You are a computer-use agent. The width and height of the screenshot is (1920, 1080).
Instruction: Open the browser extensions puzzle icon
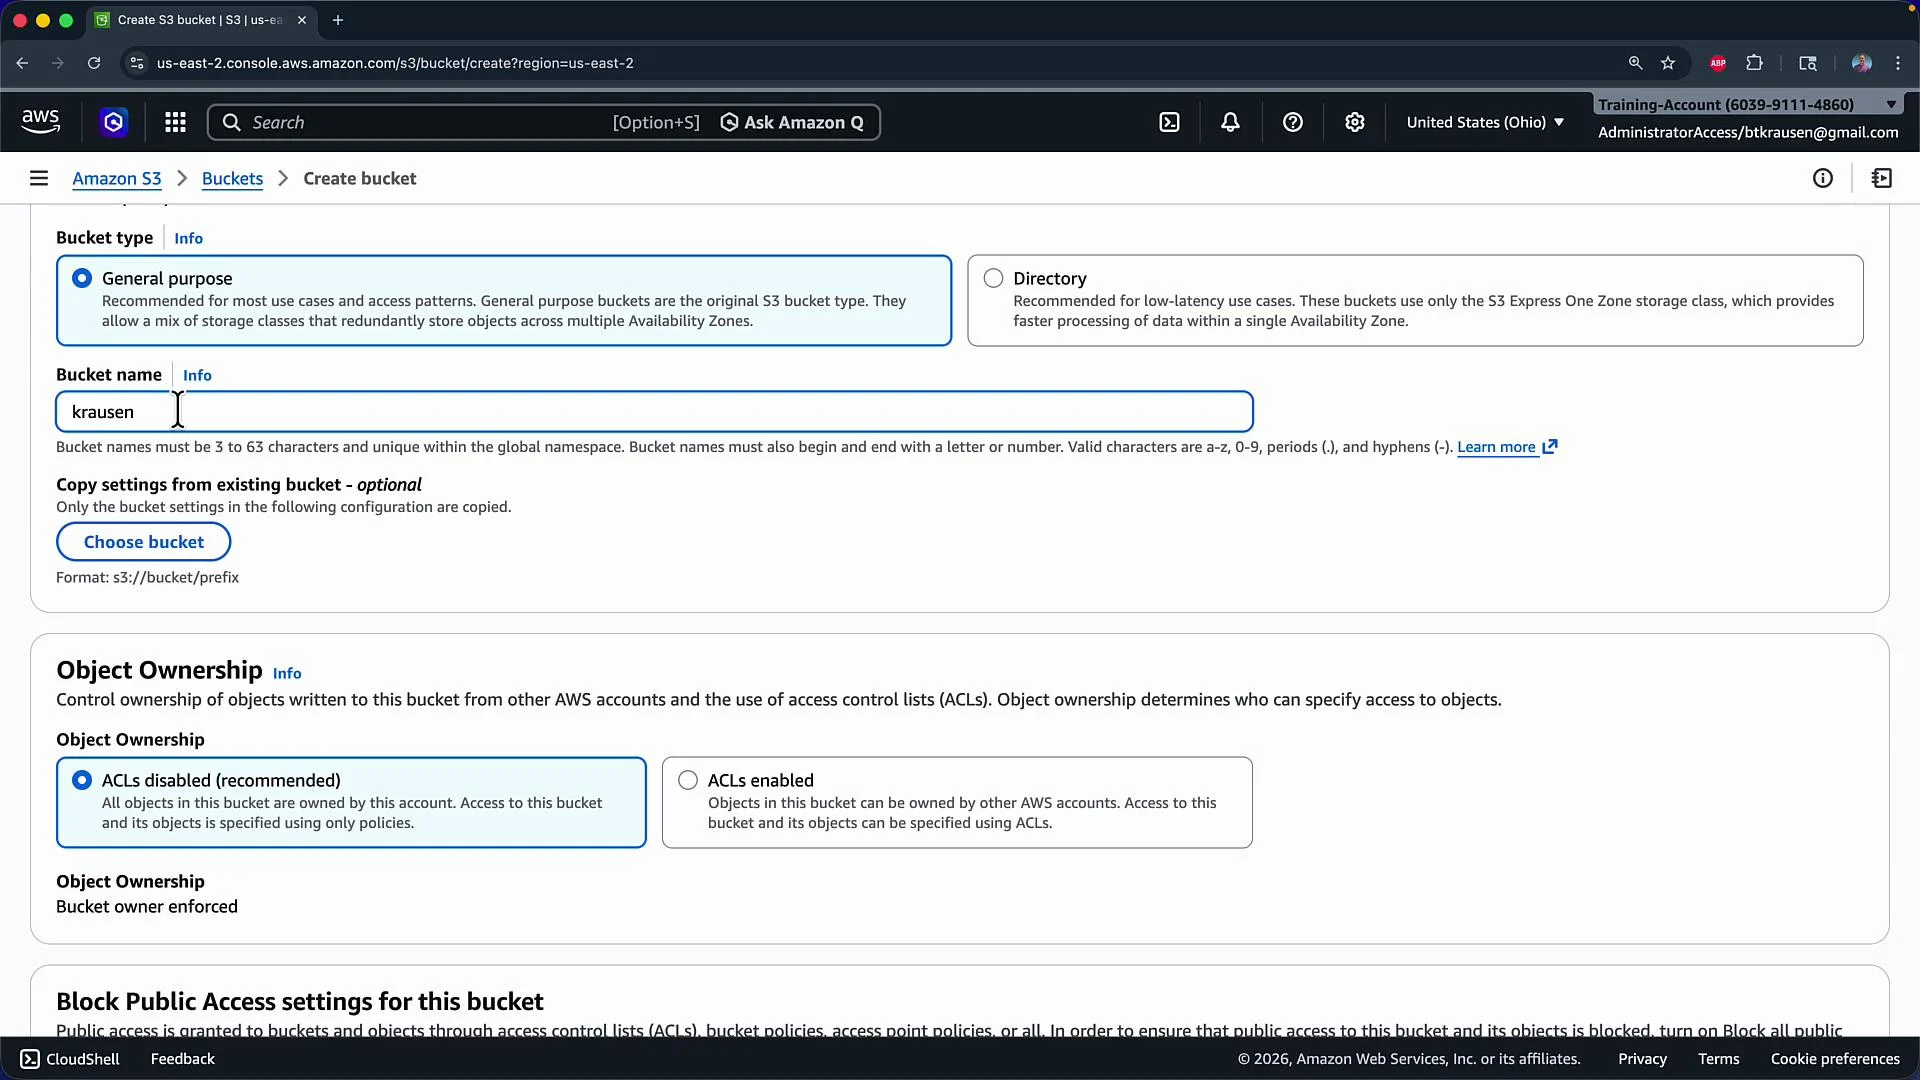coord(1754,63)
